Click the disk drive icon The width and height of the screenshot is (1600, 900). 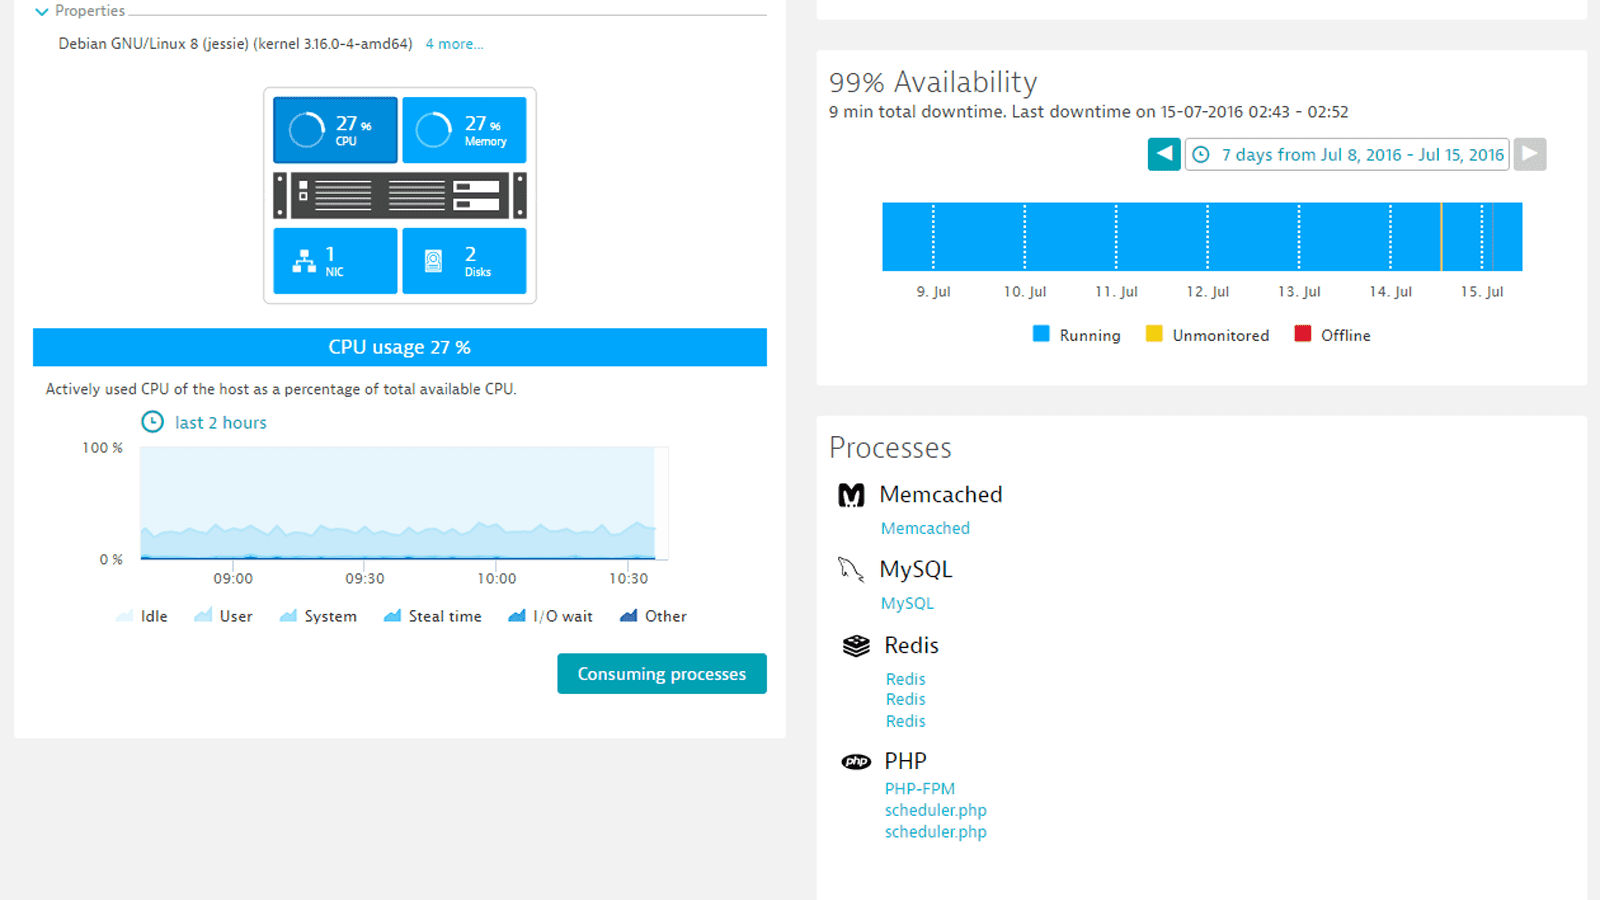(x=433, y=262)
